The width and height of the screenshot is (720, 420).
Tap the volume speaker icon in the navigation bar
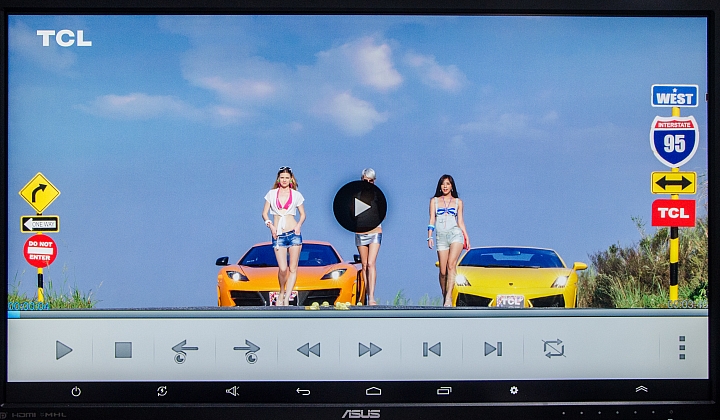click(232, 391)
